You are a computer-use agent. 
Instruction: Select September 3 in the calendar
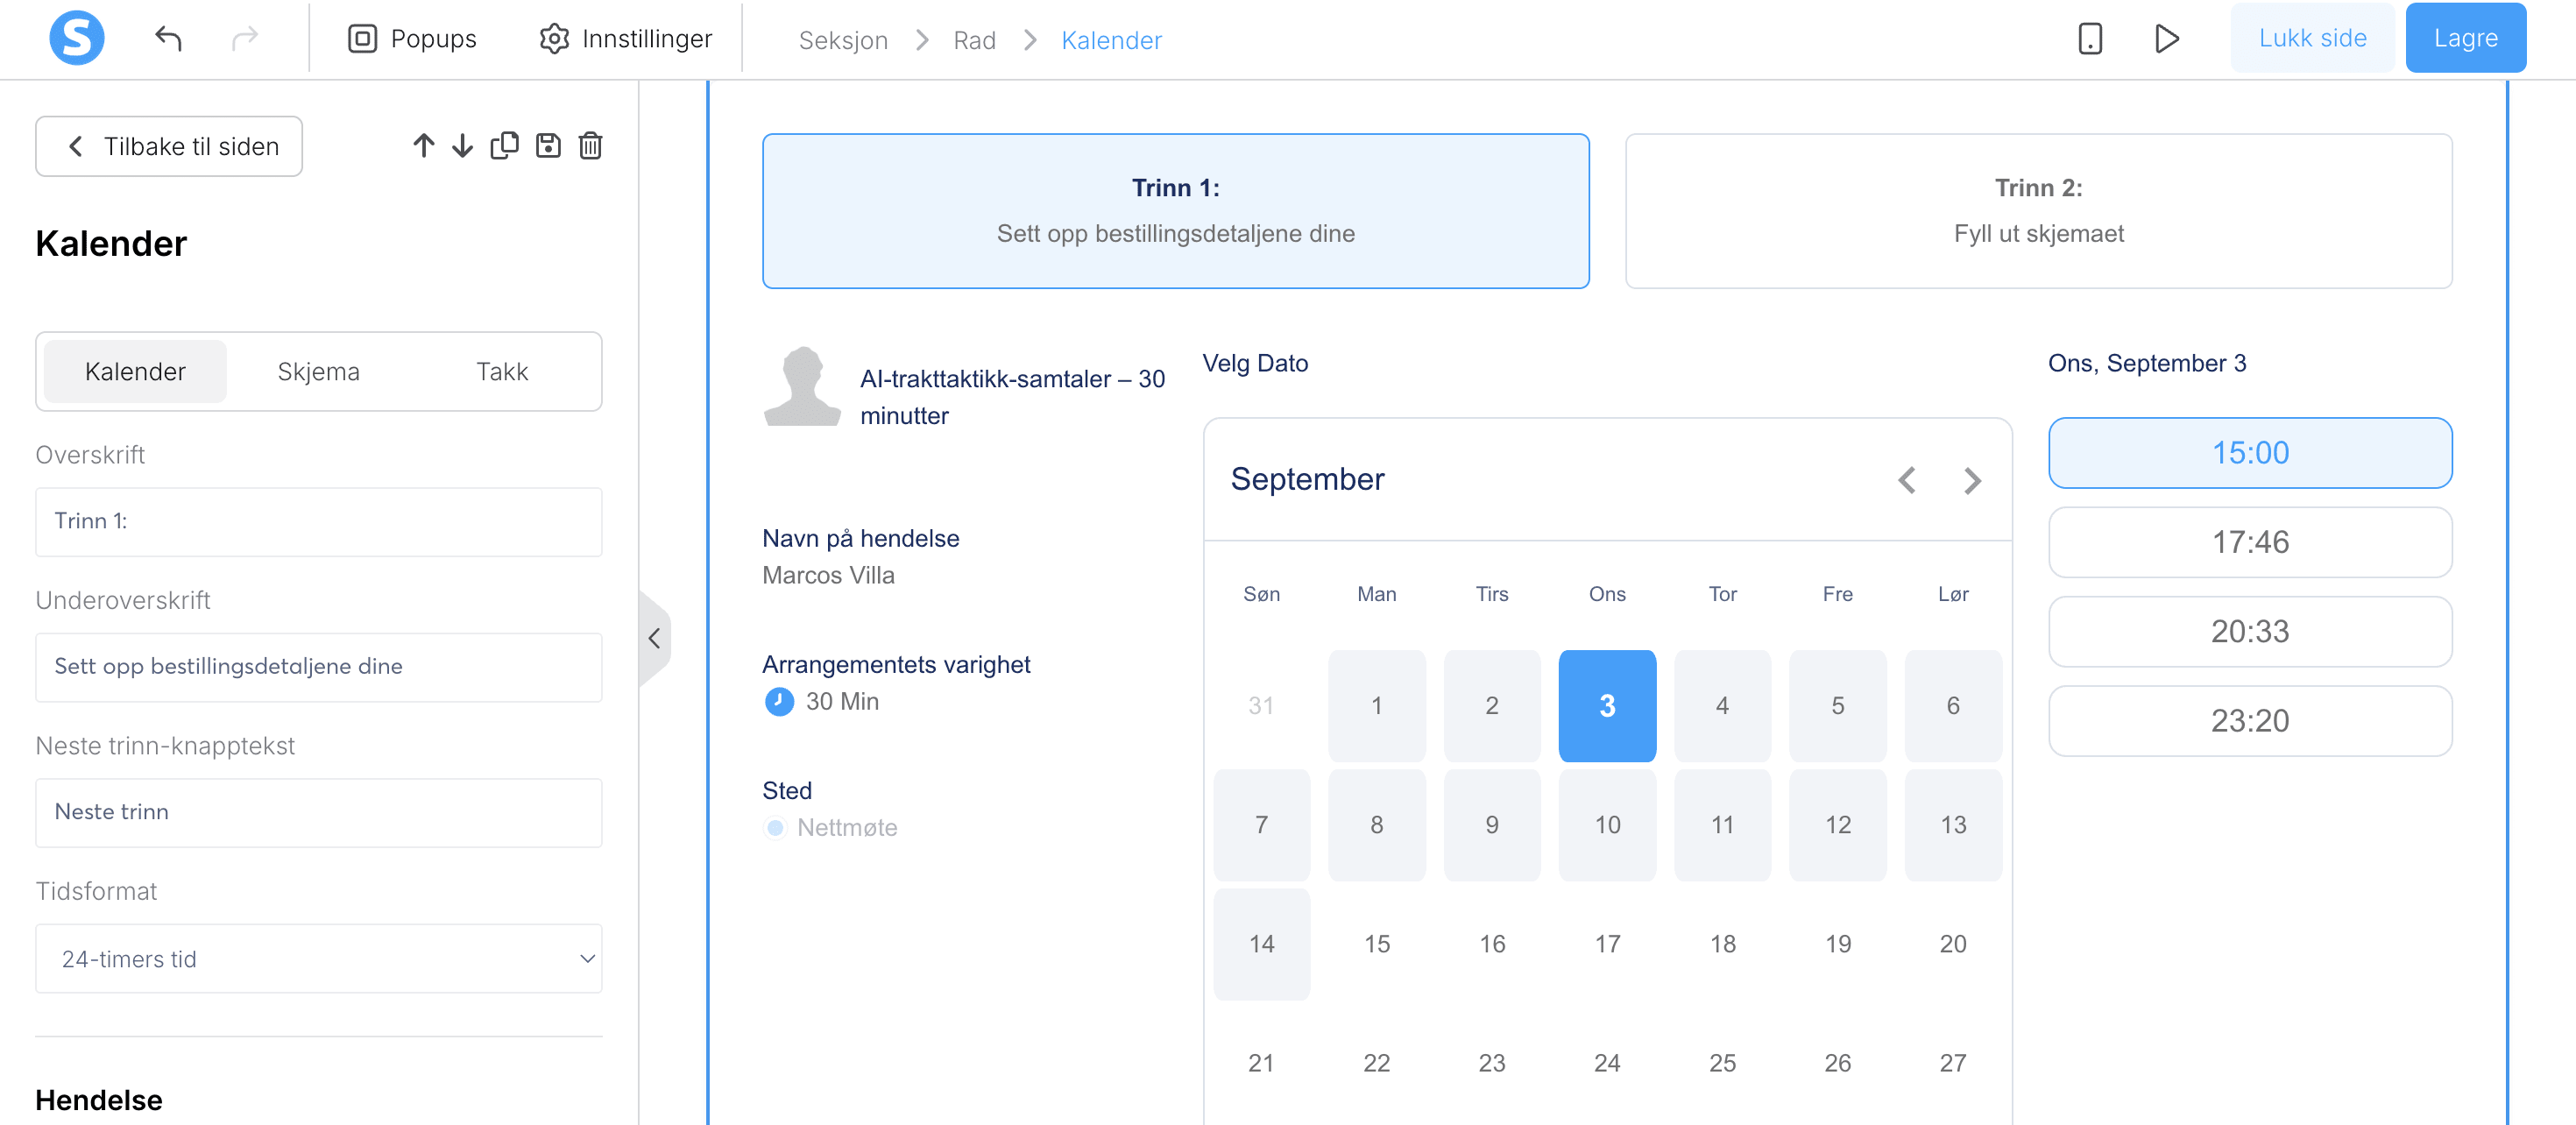click(x=1607, y=705)
